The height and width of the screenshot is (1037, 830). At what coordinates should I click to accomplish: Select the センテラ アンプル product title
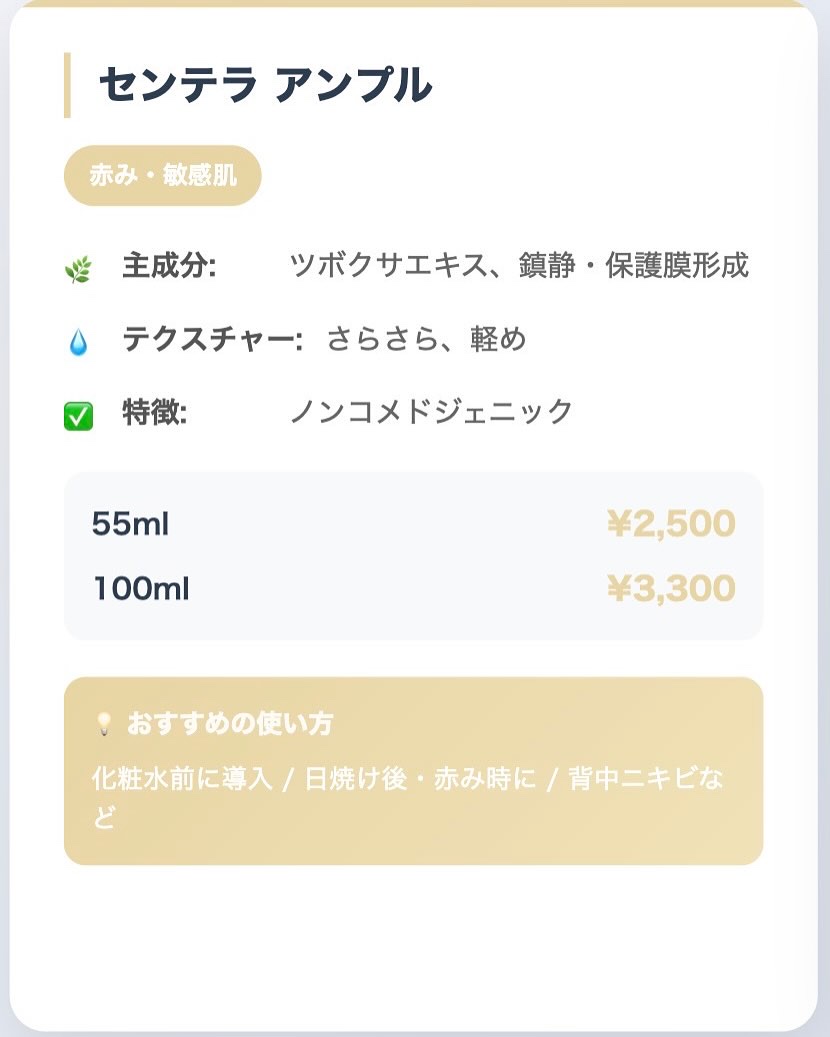coord(265,85)
